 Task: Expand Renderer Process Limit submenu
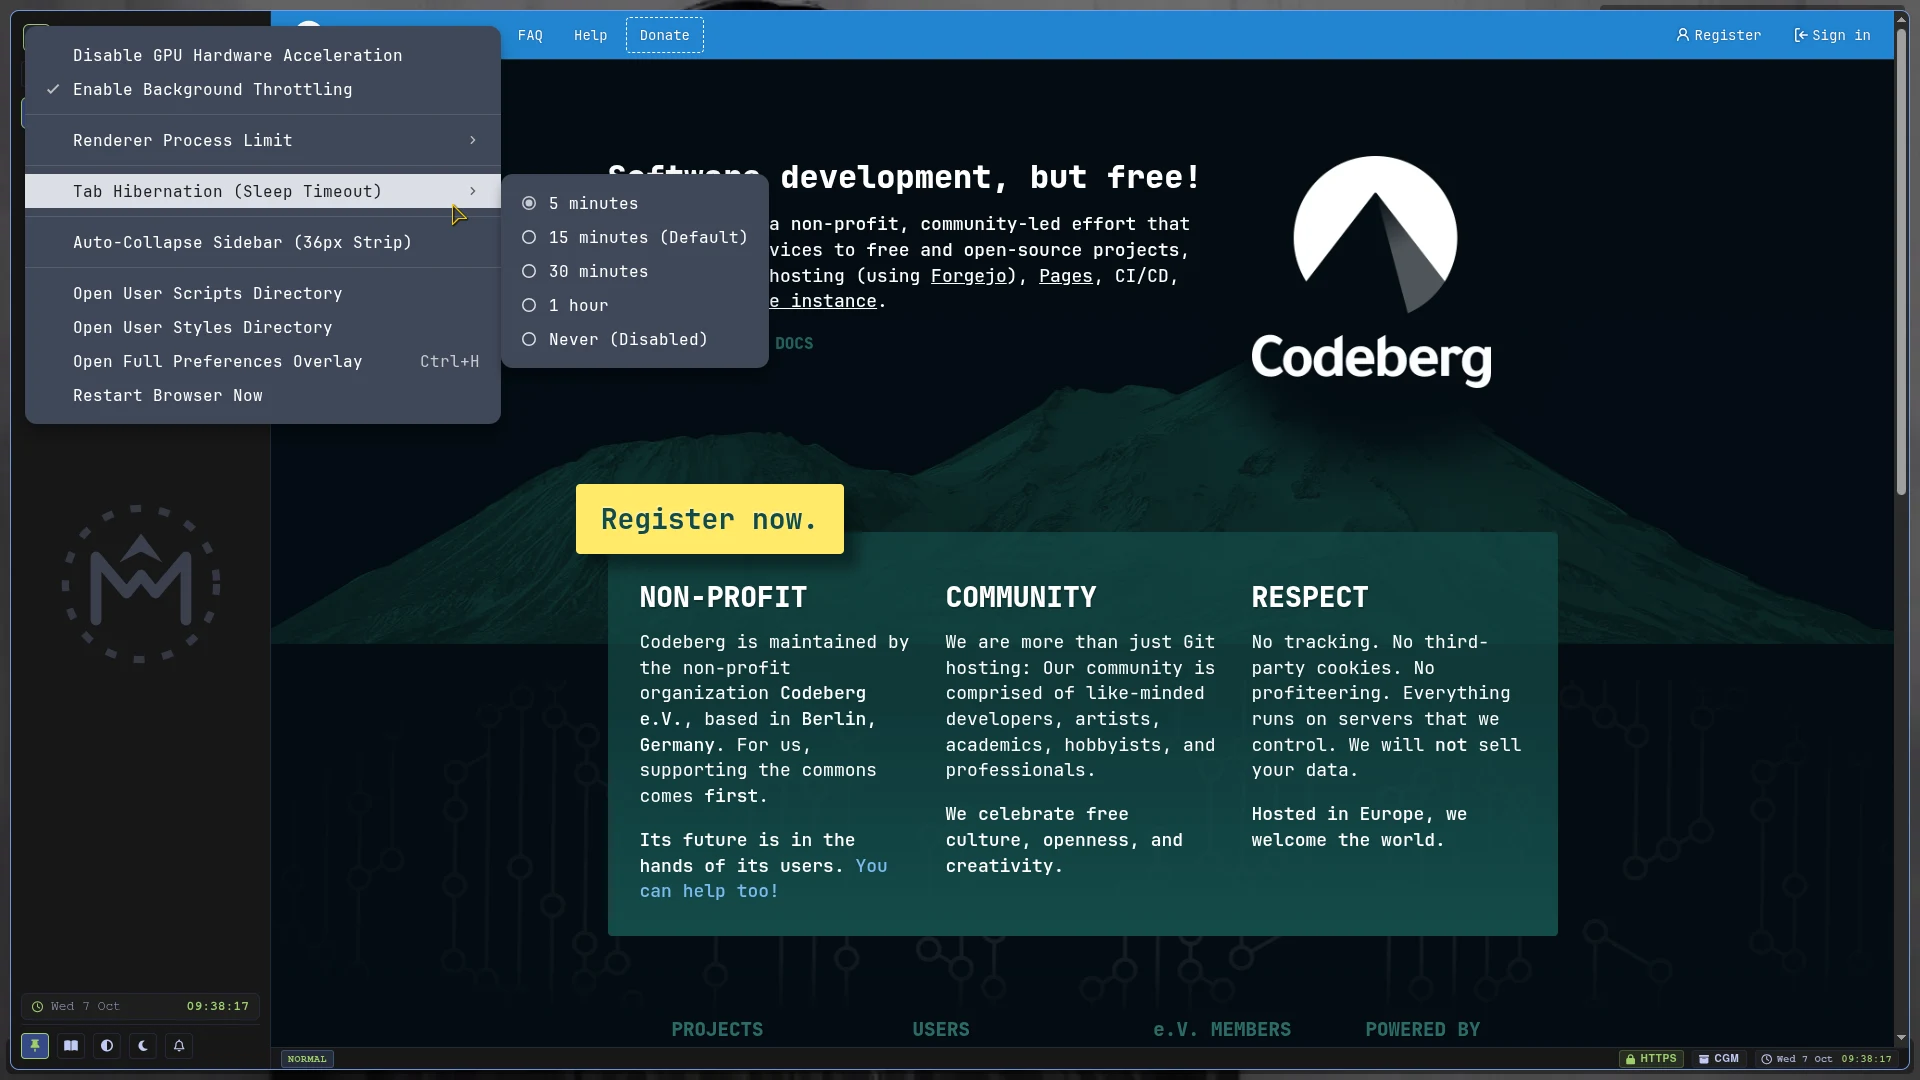(x=262, y=140)
